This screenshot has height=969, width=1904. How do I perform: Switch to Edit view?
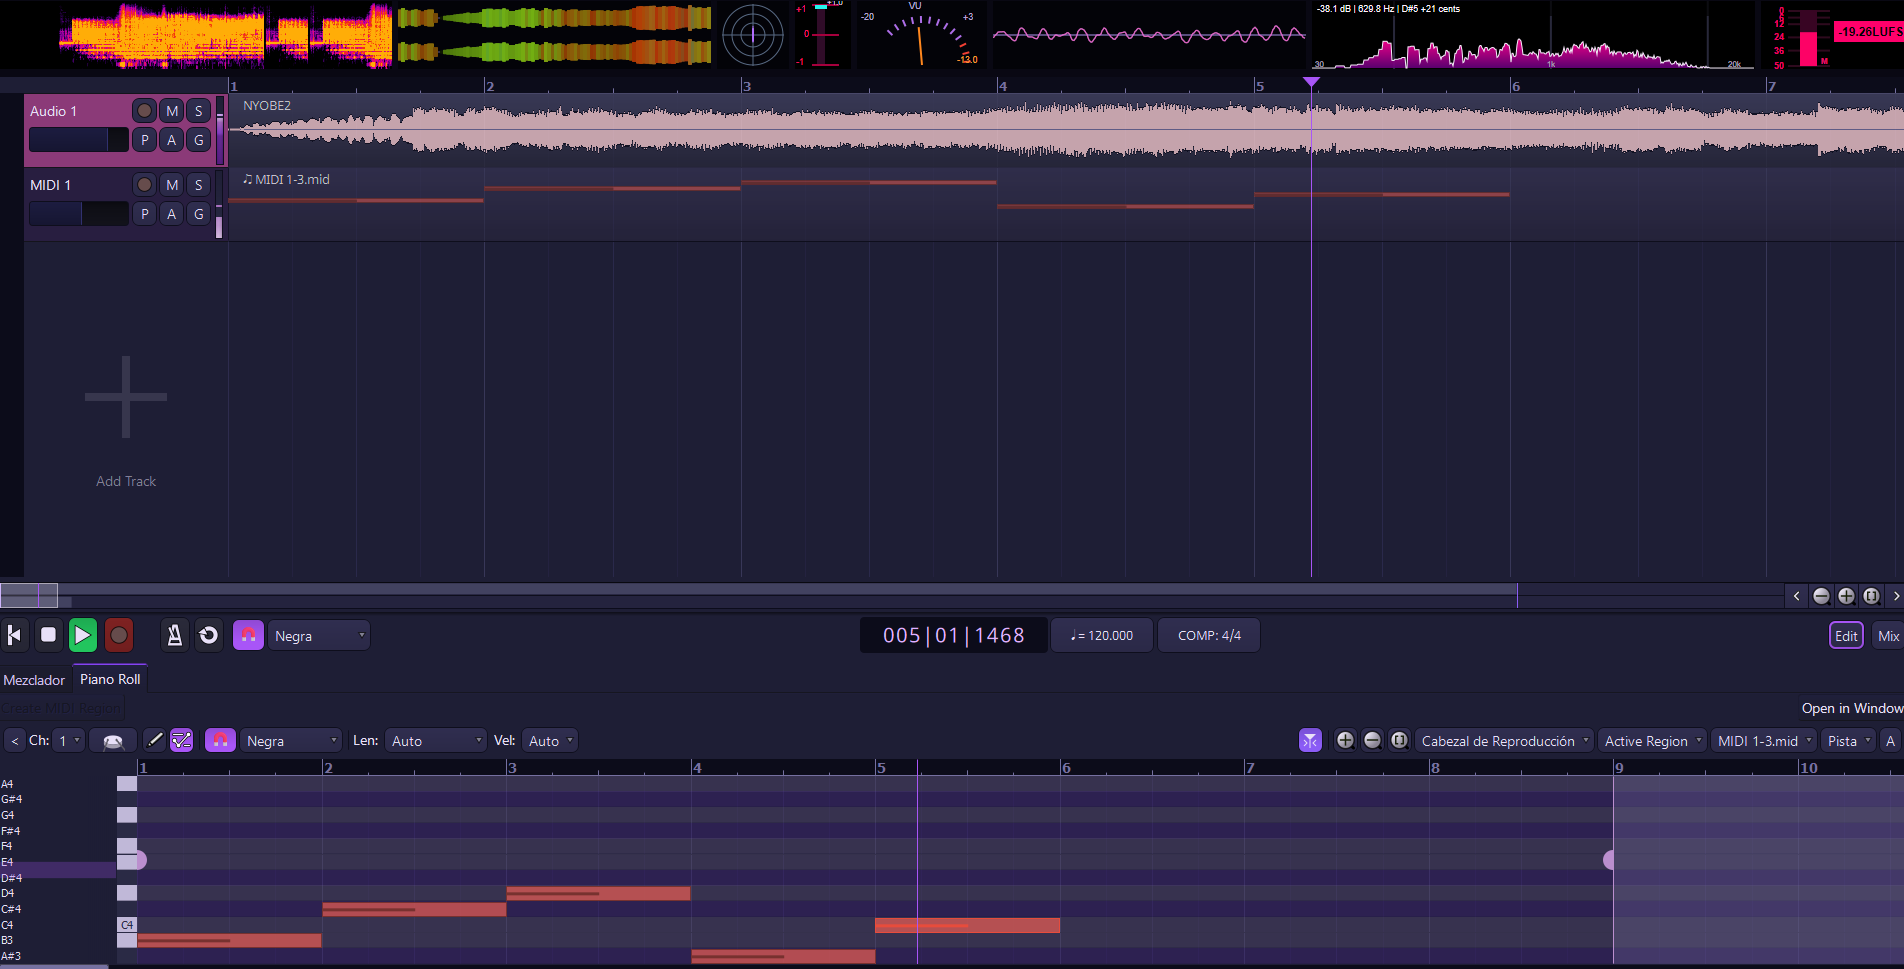pyautogui.click(x=1846, y=635)
